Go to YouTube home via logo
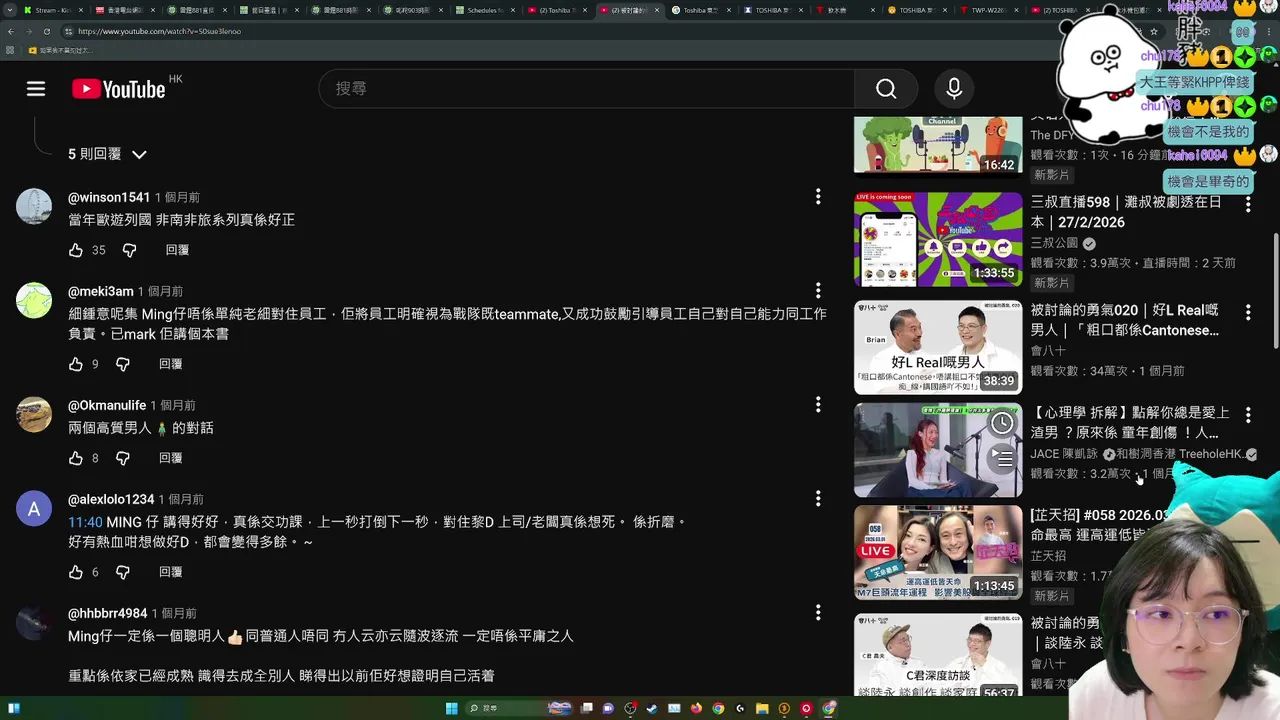Viewport: 1280px width, 720px height. [x=119, y=89]
